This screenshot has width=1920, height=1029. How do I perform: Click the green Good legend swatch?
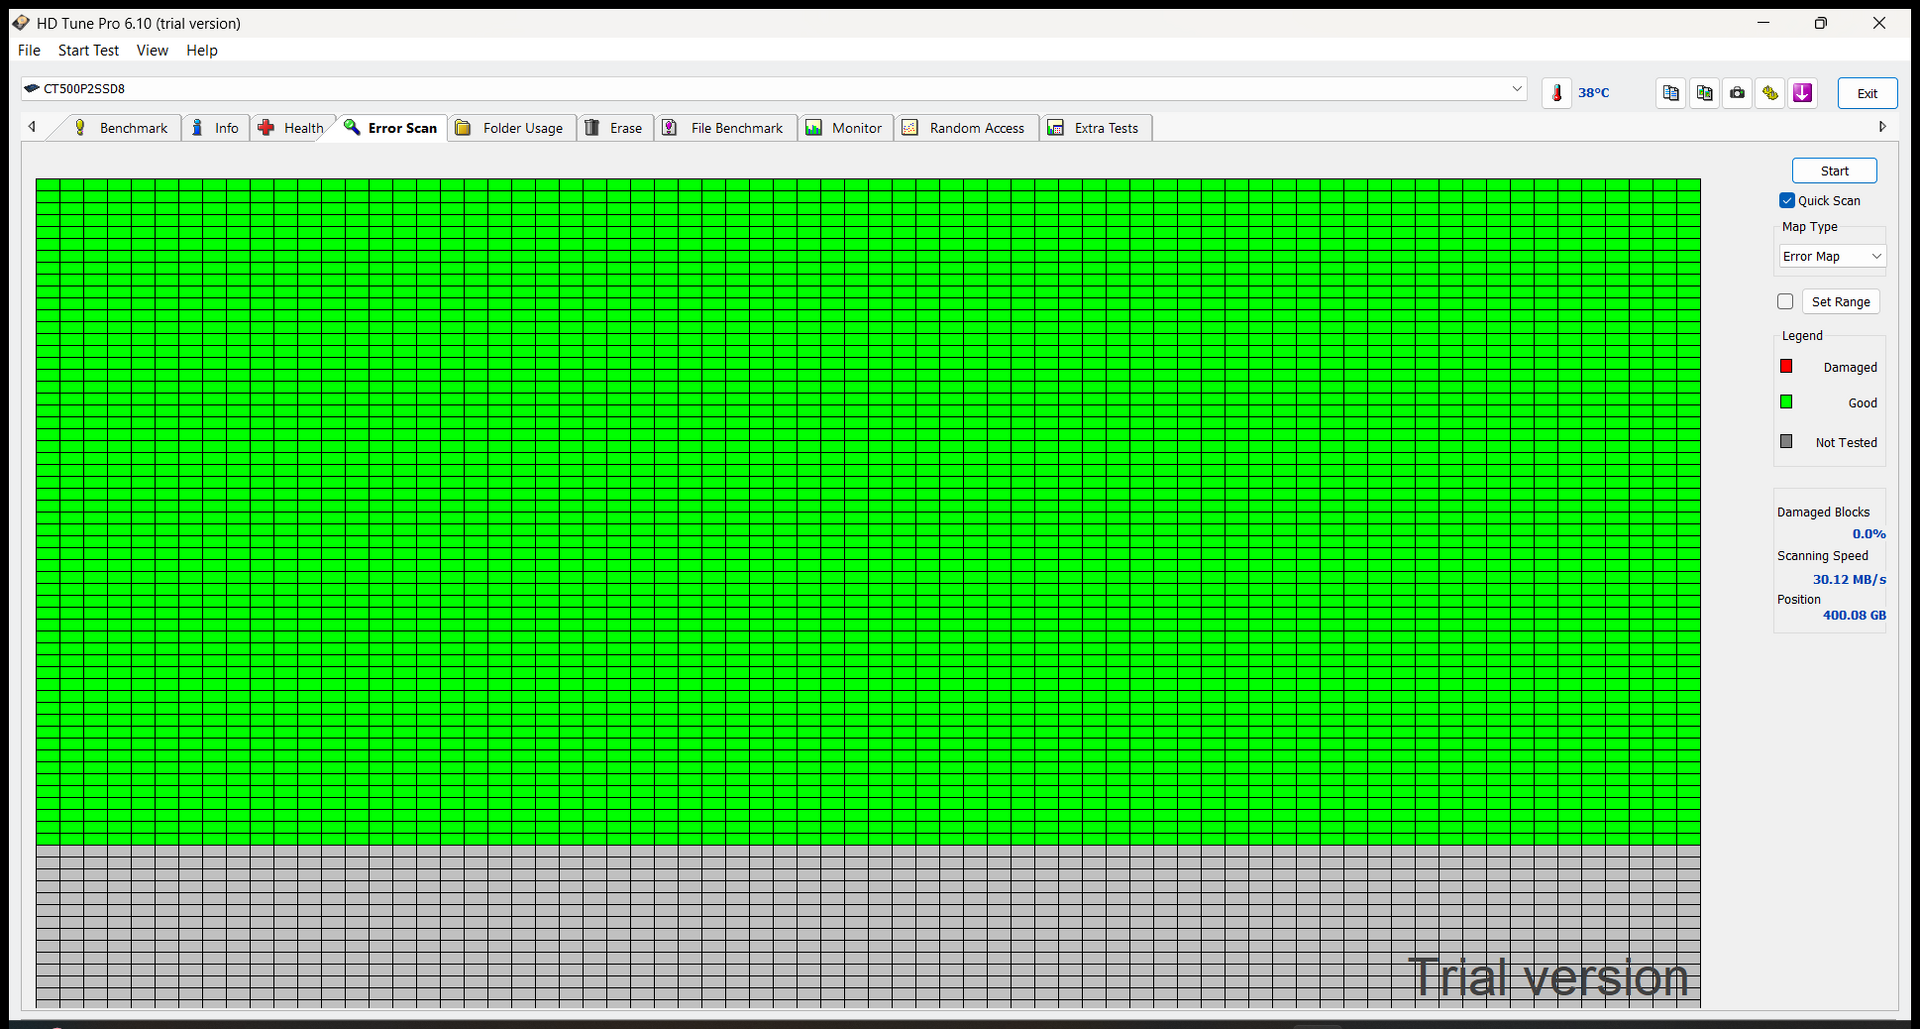(x=1786, y=402)
